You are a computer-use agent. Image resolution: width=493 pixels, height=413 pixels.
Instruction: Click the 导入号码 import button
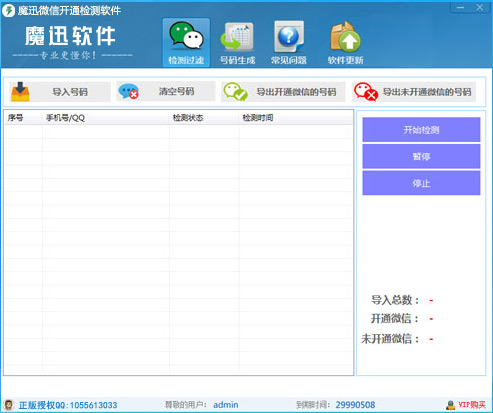[x=60, y=92]
